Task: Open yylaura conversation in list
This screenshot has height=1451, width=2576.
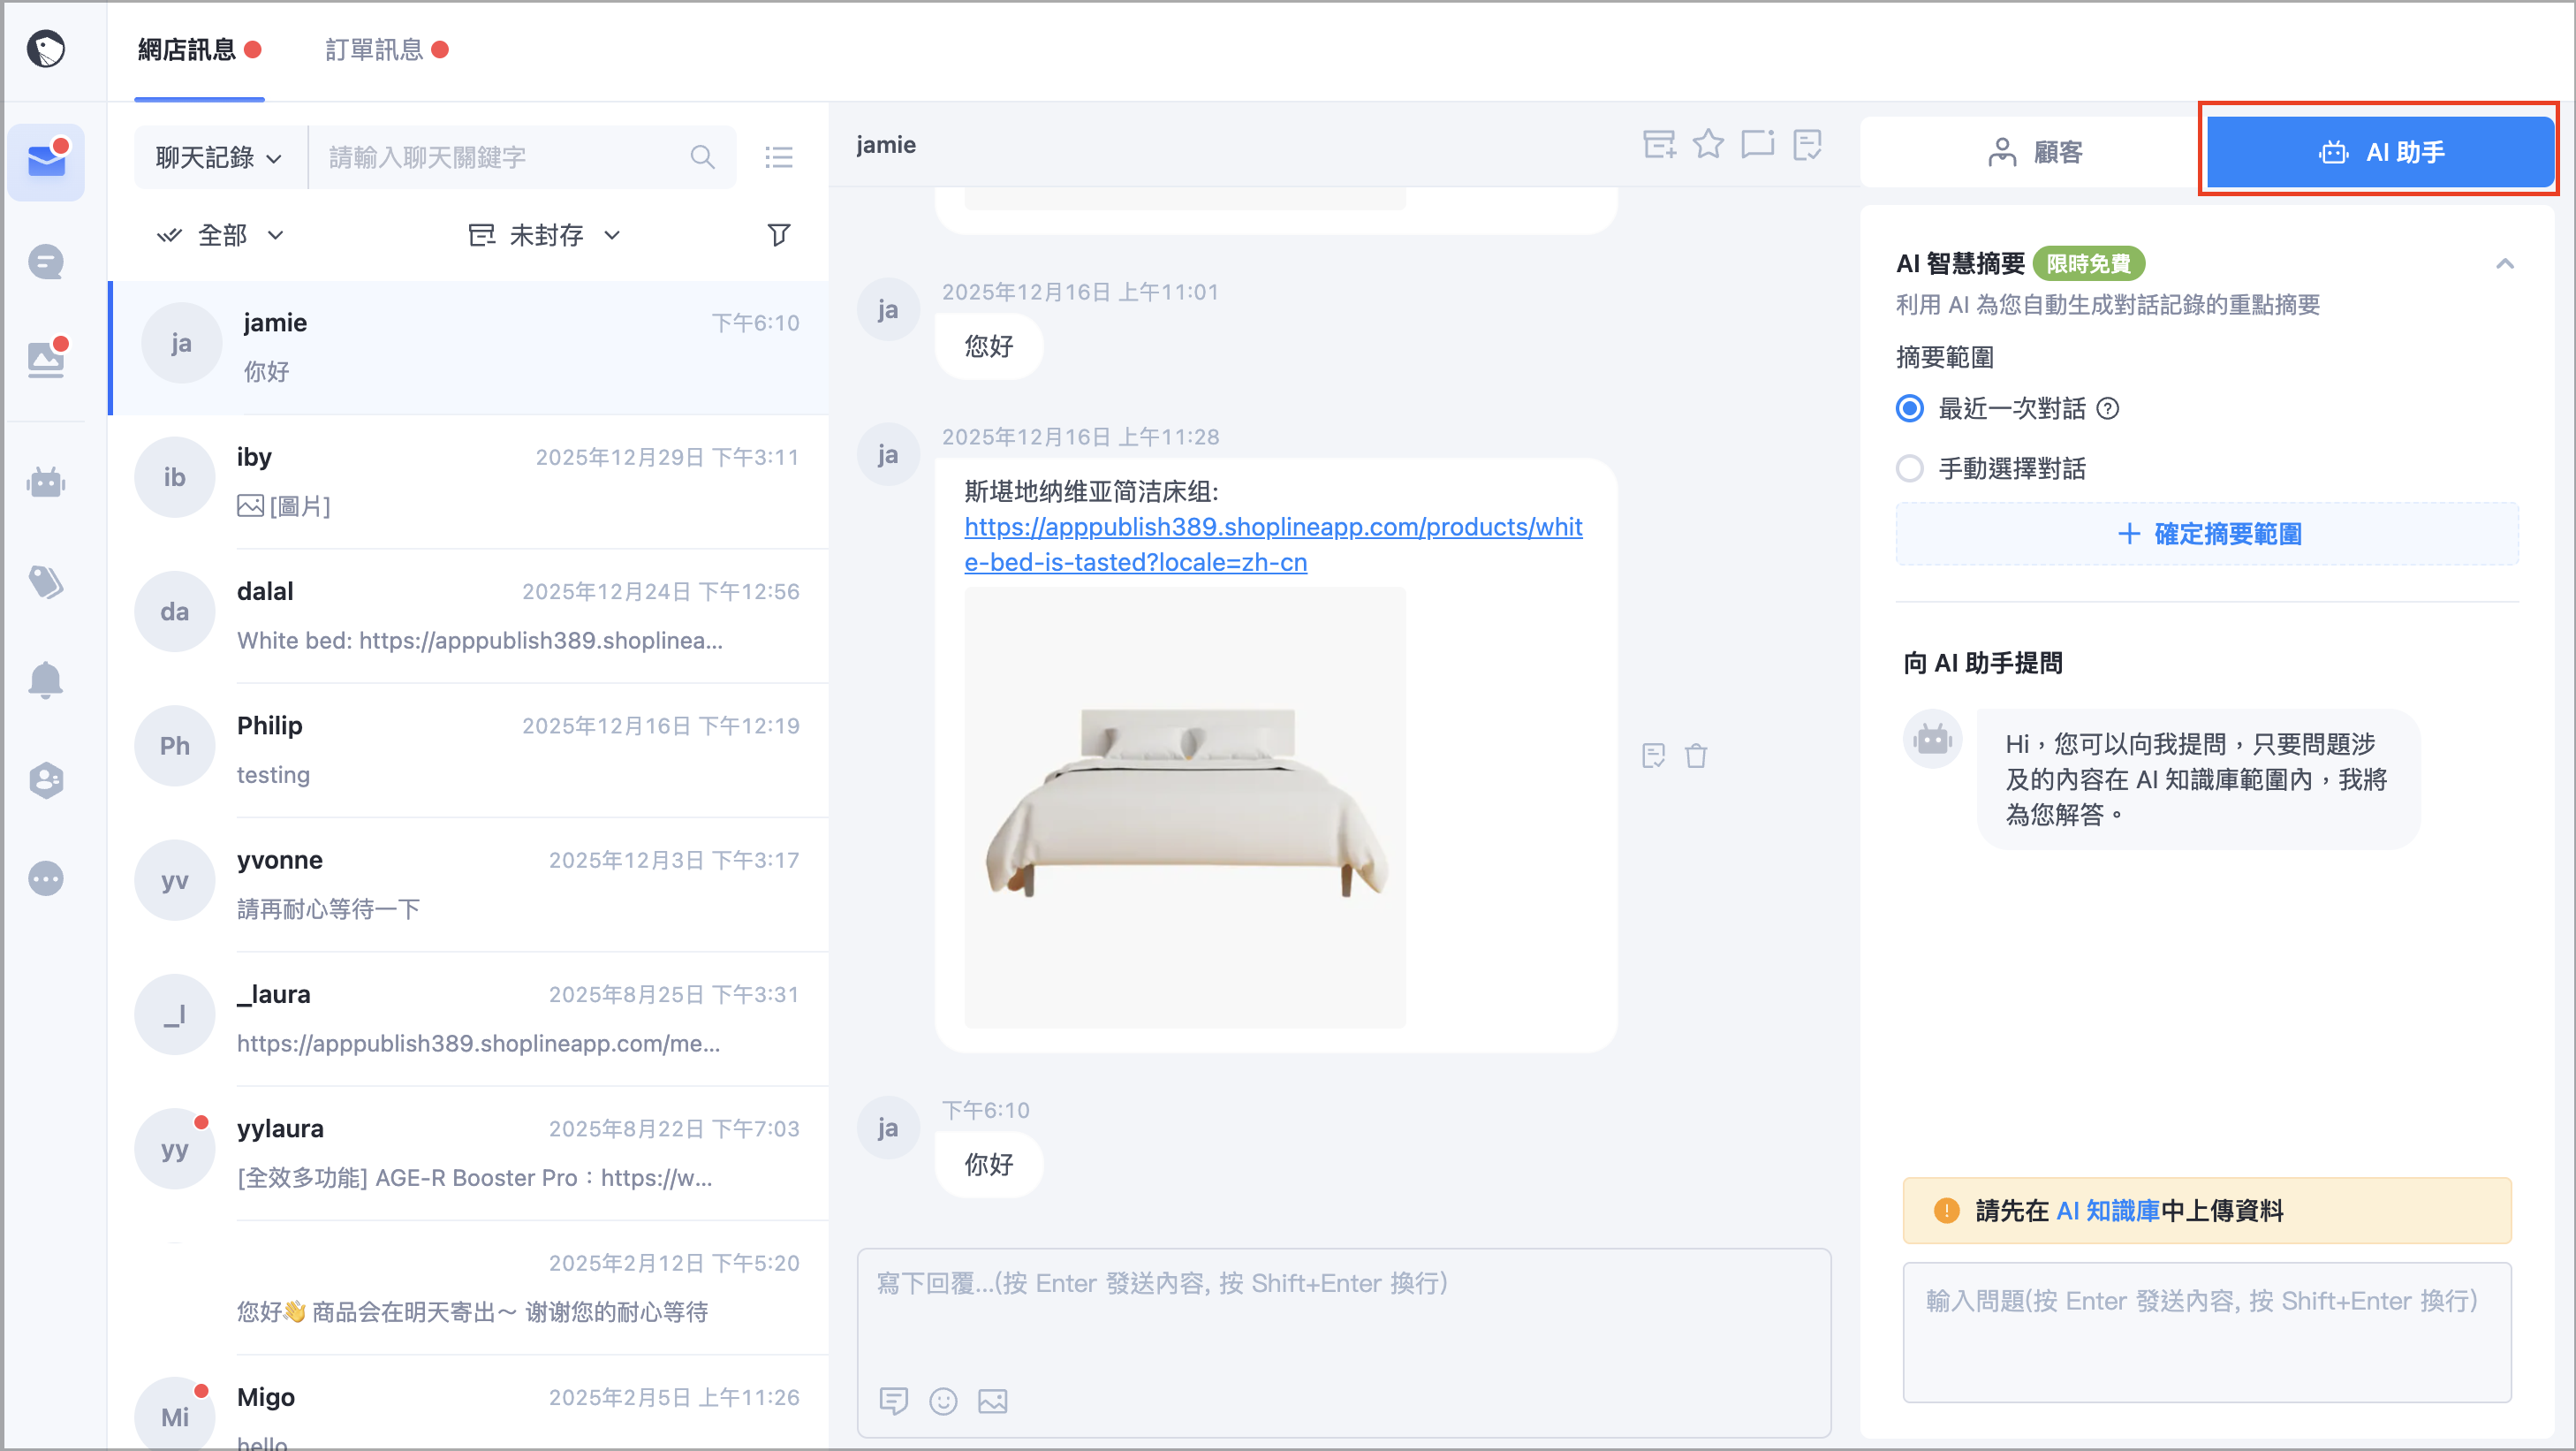Action: 470,1152
